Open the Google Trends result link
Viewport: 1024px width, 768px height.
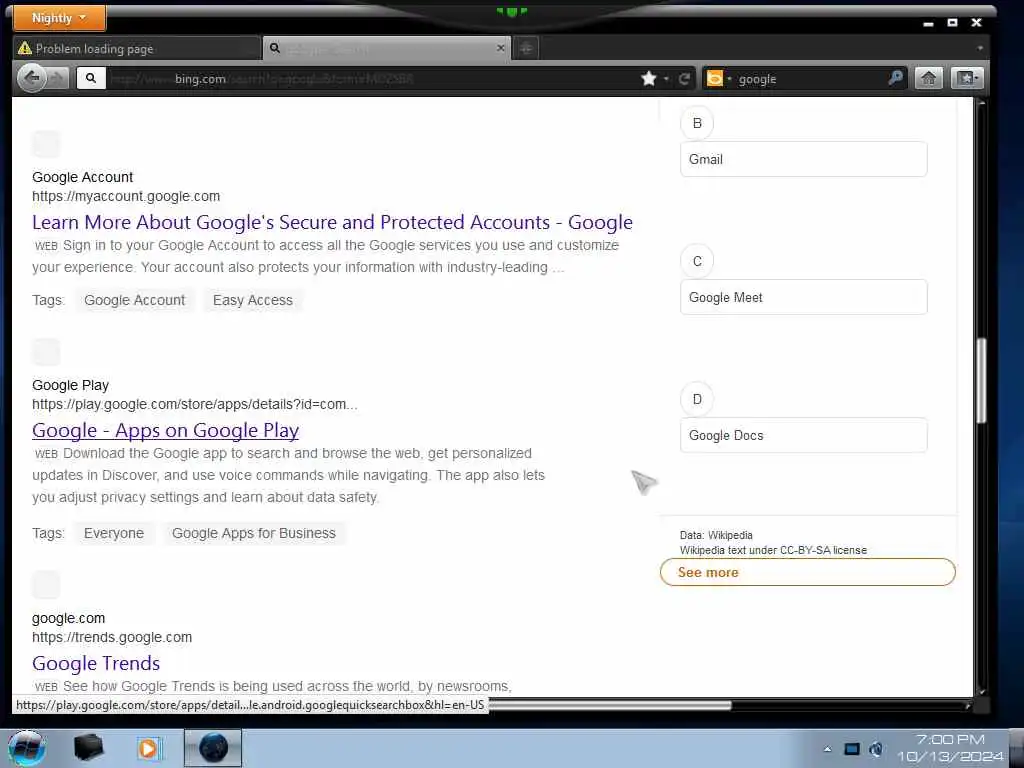[96, 663]
